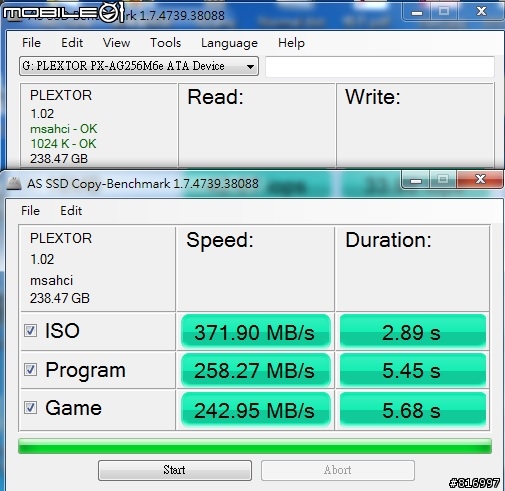
Task: Click 238.47 GB capacity in Copy-Benchmark window
Action: [60, 298]
